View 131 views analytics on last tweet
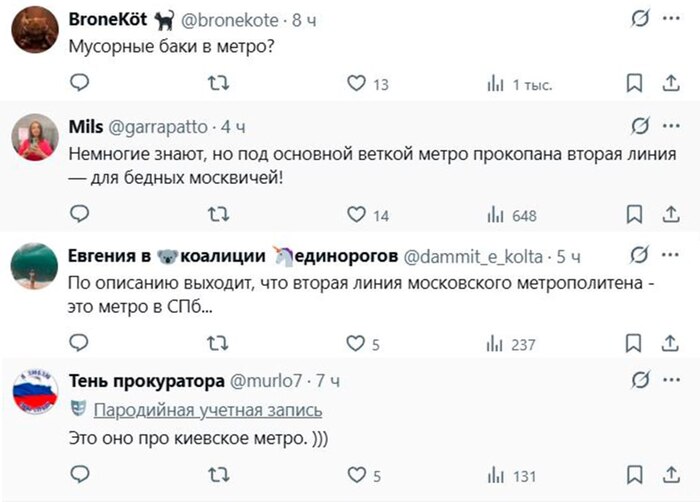 [x=512, y=476]
